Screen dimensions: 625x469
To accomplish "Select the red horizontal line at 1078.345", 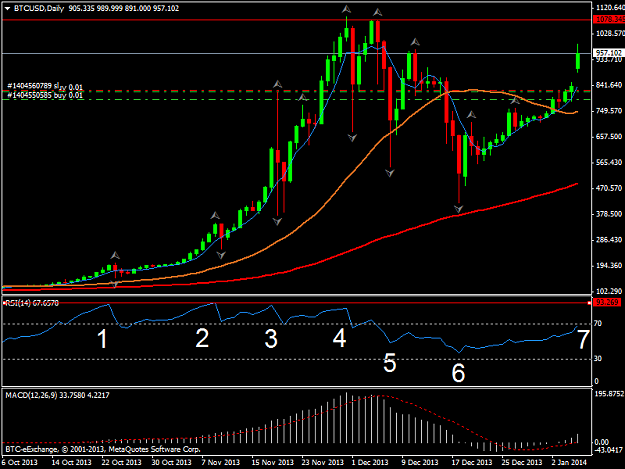I will point(297,20).
